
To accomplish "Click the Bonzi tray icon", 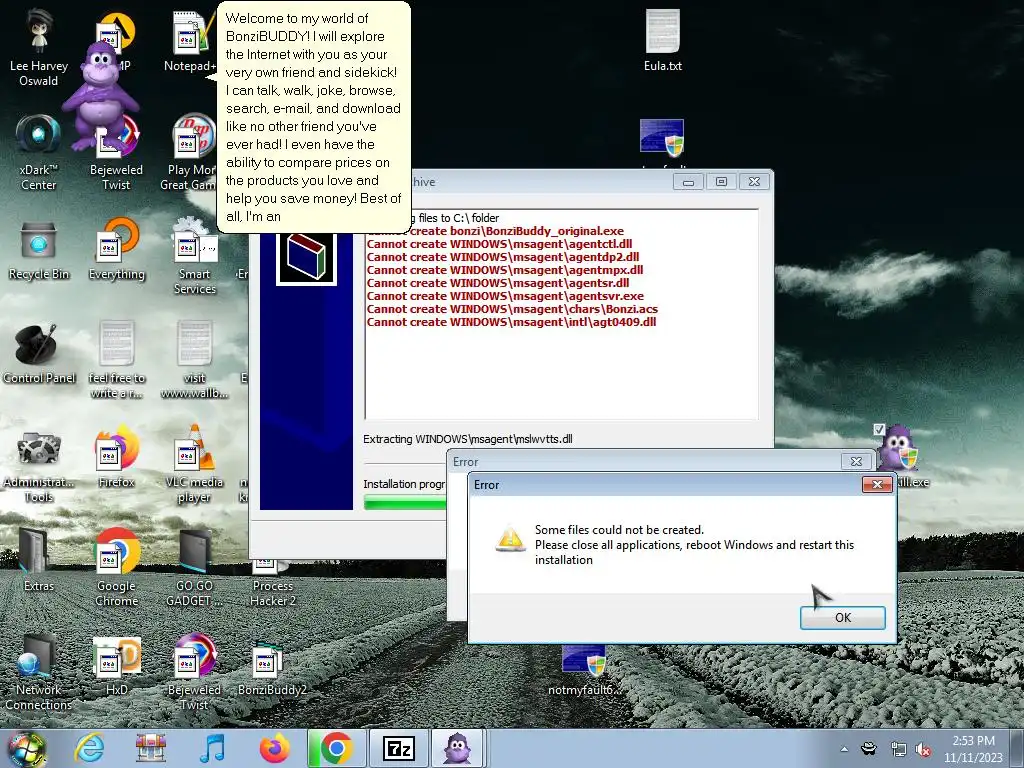I will [x=869, y=749].
